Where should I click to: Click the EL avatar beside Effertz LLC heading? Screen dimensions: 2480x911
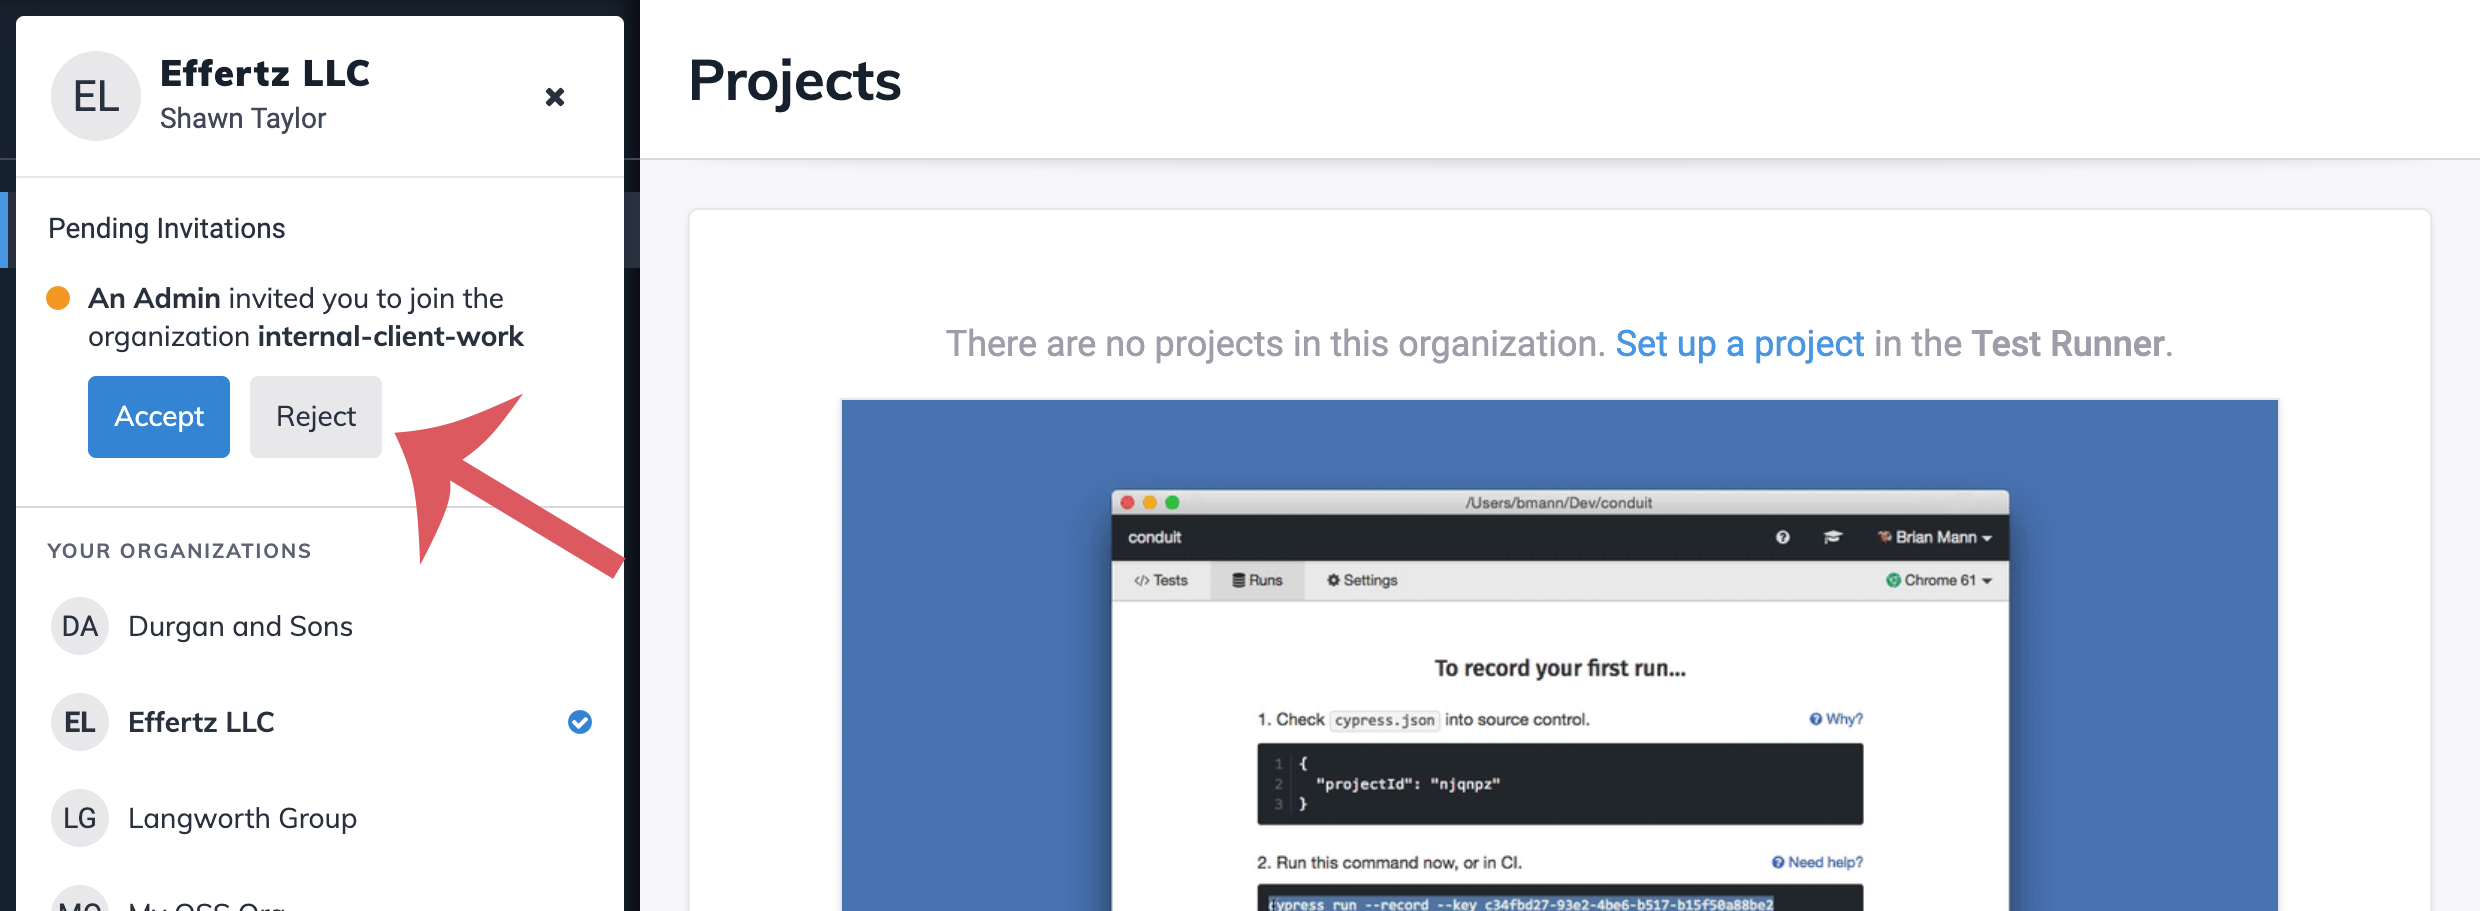tap(95, 96)
